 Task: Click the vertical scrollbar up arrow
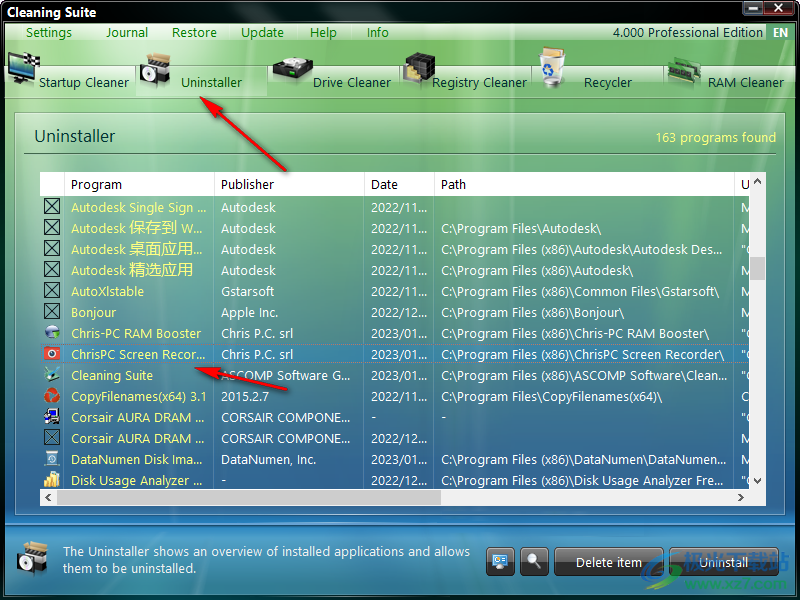point(758,181)
